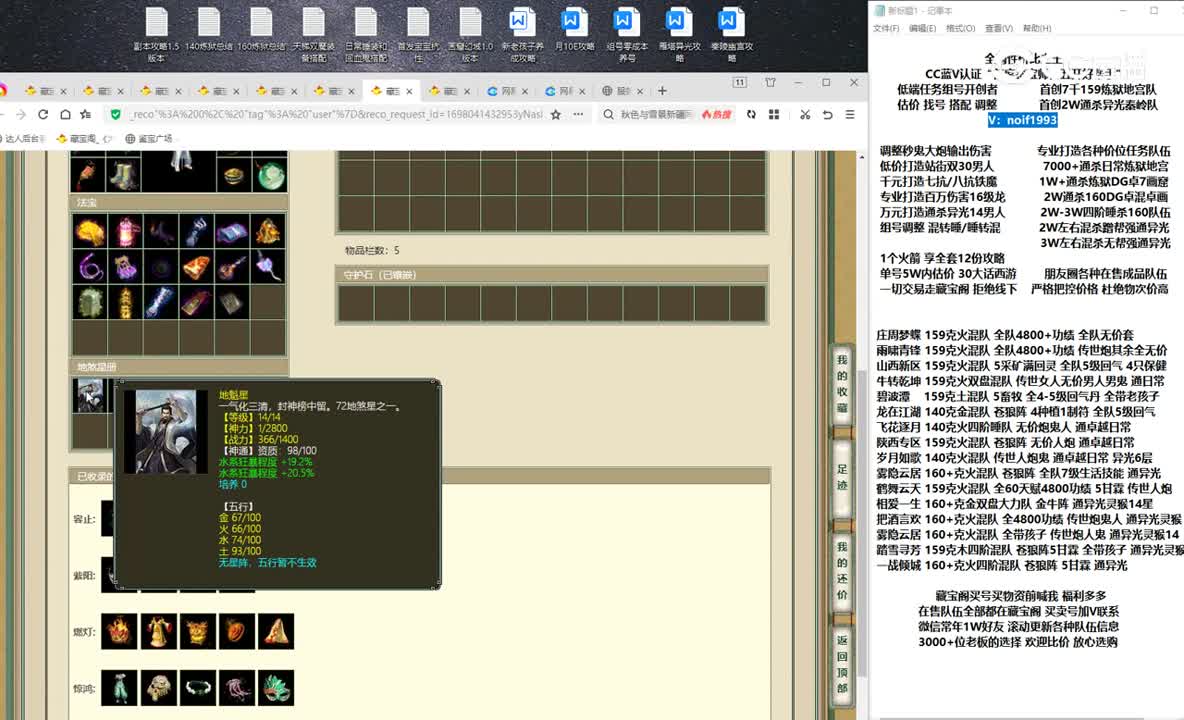Click the 足迹 side button
Viewport: 1184px width, 720px height.
point(842,477)
